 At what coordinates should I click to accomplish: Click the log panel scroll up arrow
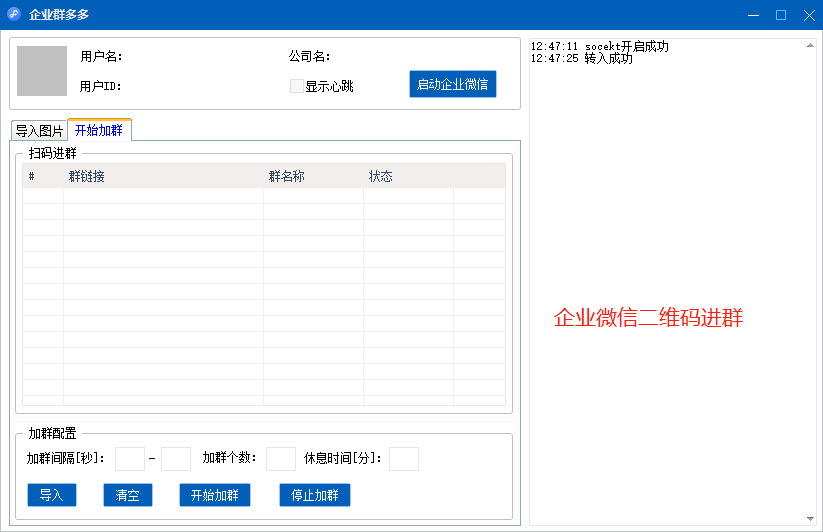tap(810, 46)
